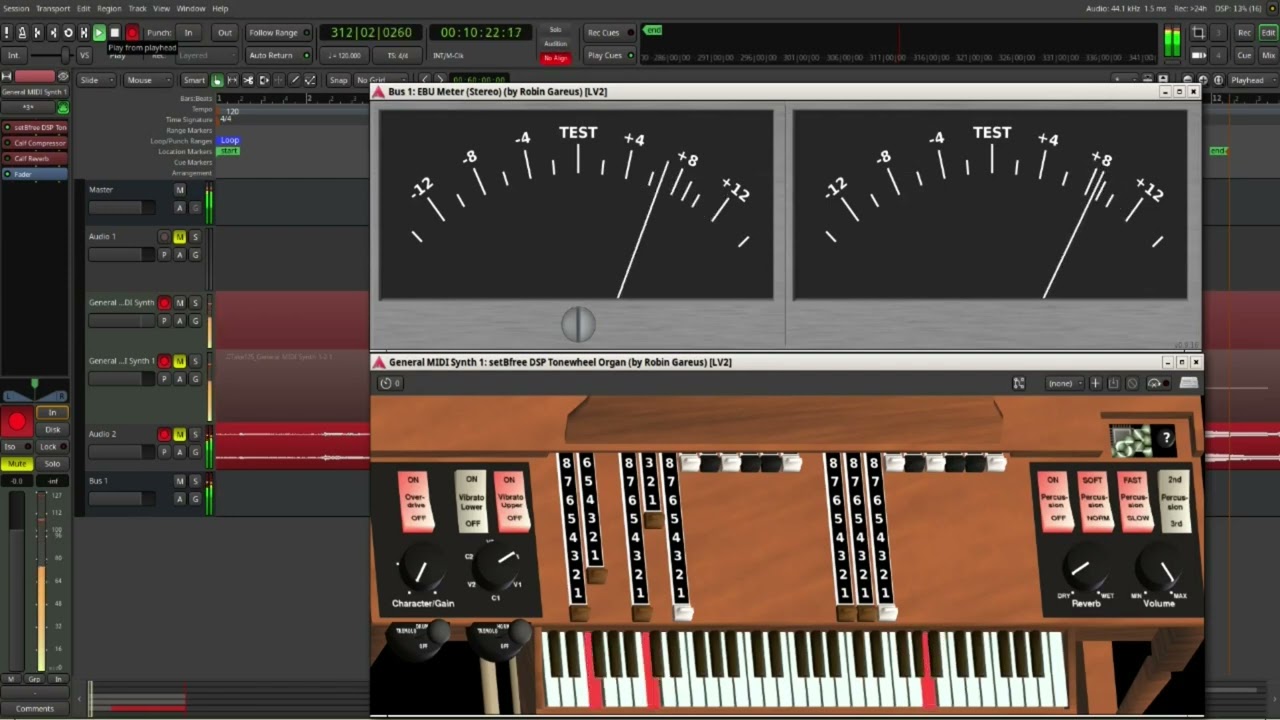The image size is (1280, 720).
Task: Open the Slide edit mode dropdown
Action: (x=96, y=80)
